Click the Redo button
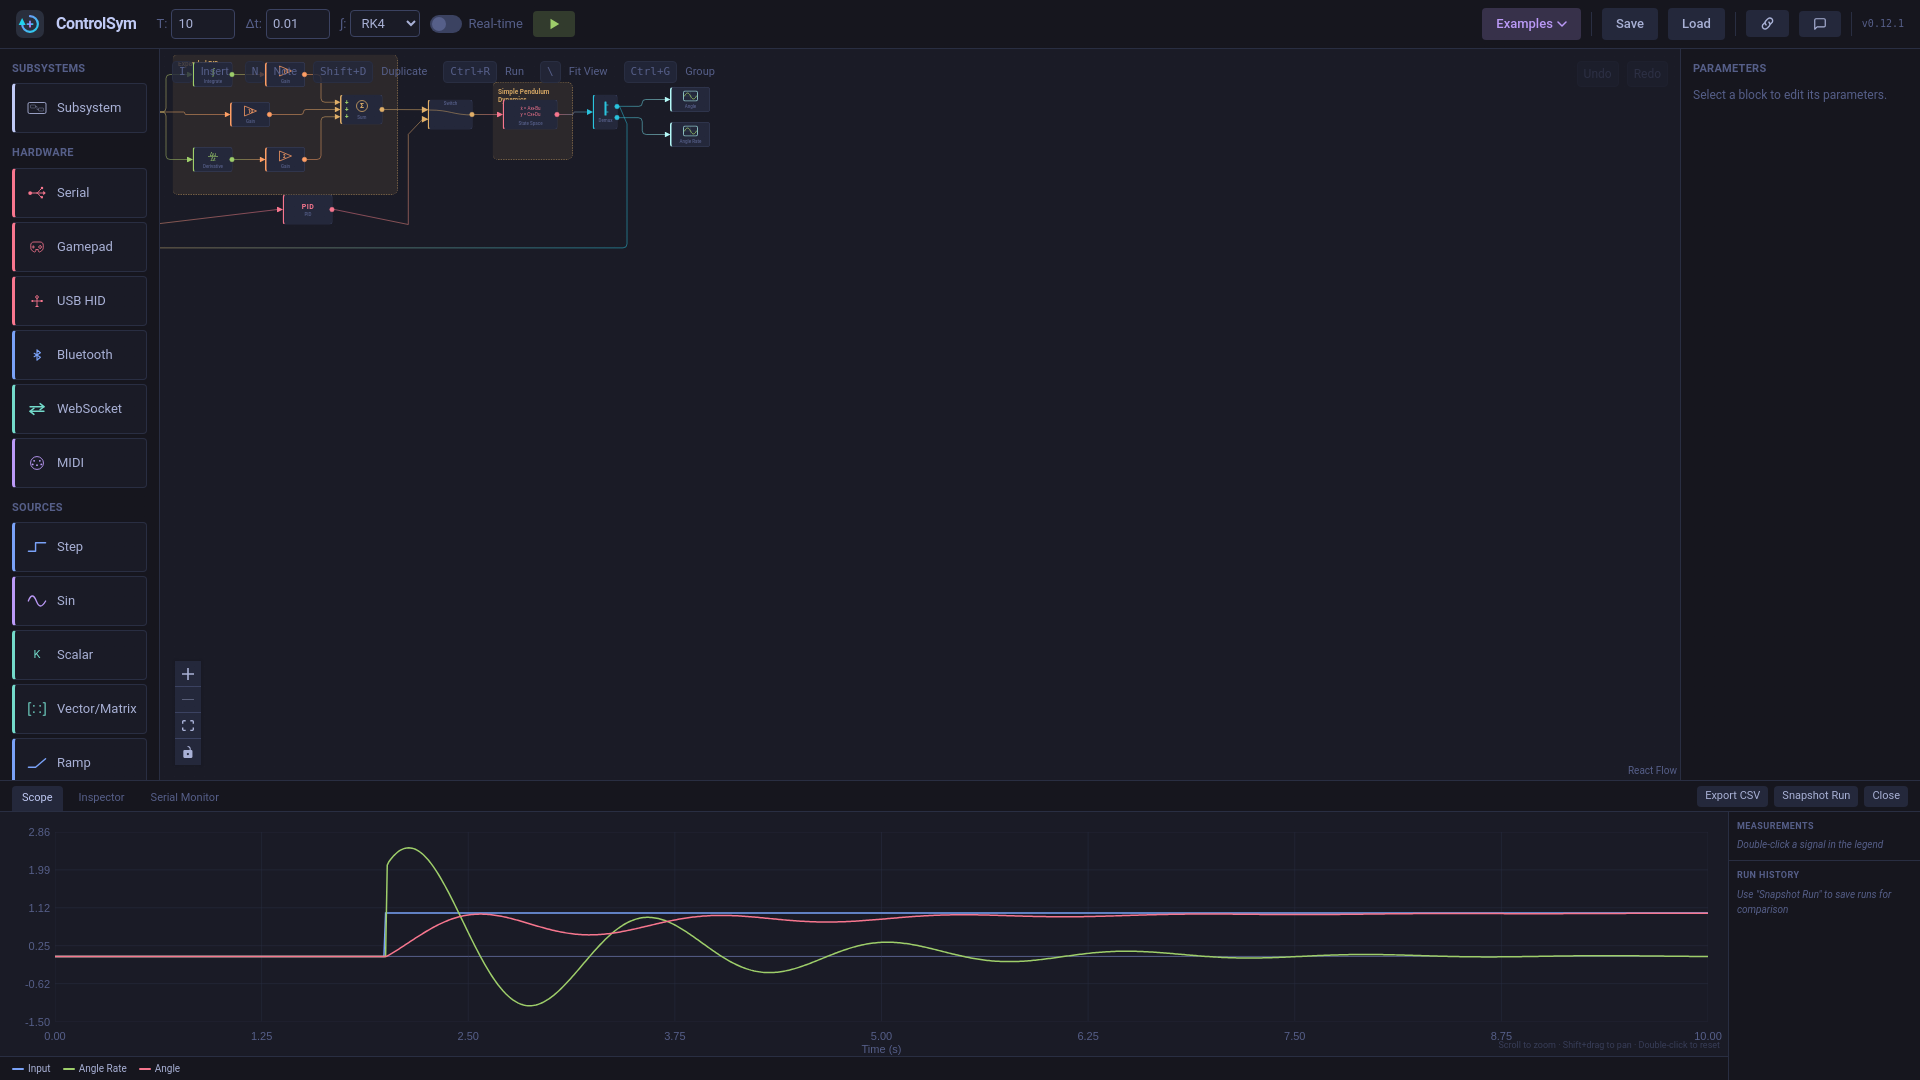Image resolution: width=1920 pixels, height=1080 pixels. [1646, 74]
